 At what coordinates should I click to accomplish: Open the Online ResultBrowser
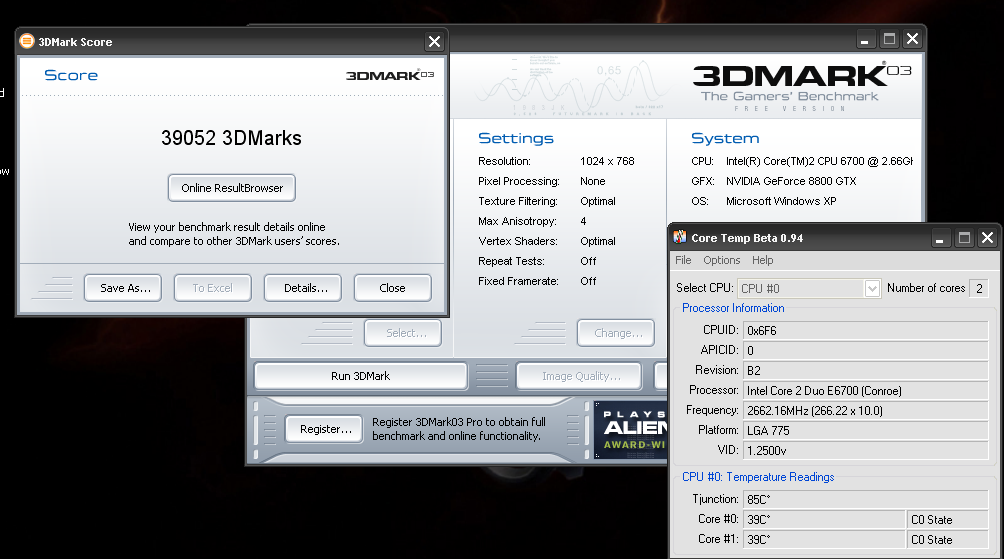(232, 188)
